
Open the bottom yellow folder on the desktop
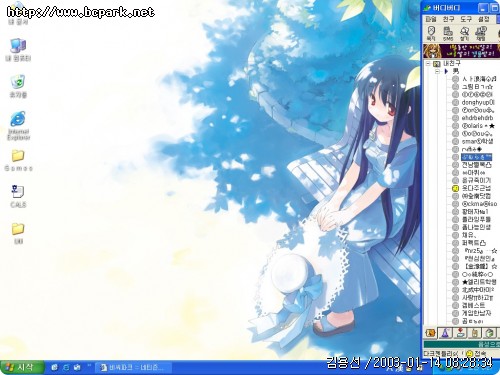[18, 233]
